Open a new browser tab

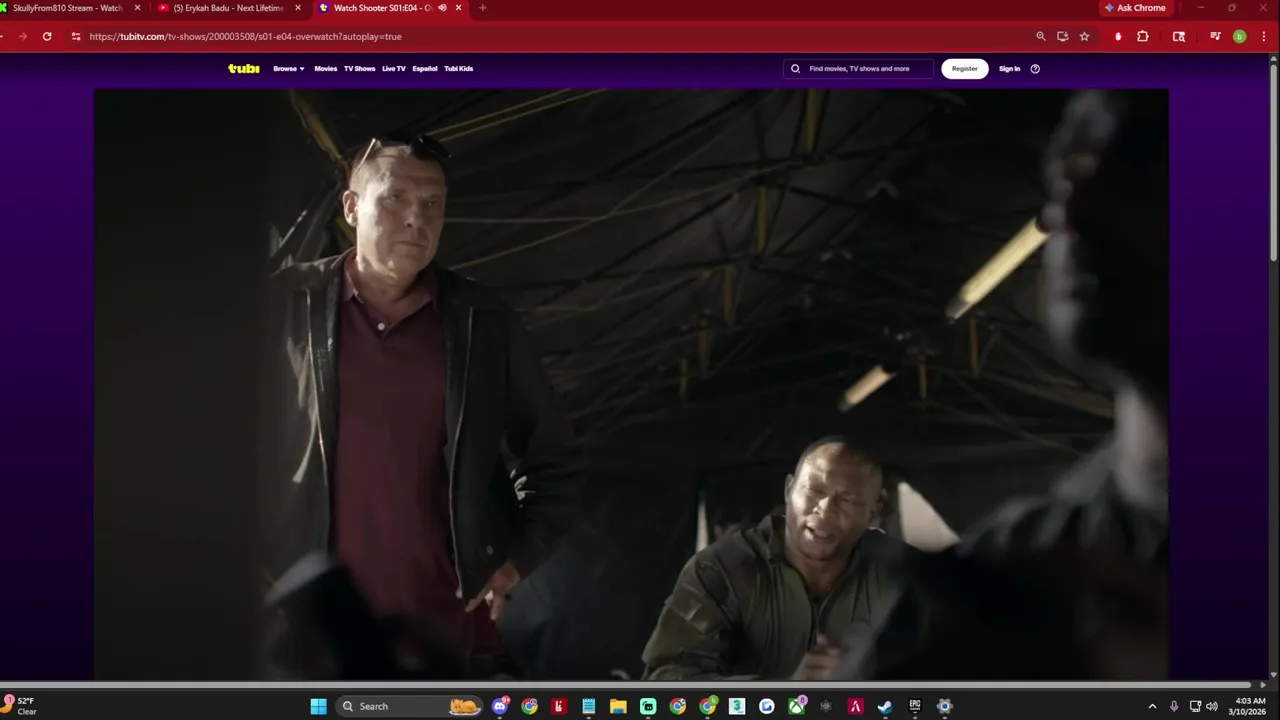pos(483,8)
